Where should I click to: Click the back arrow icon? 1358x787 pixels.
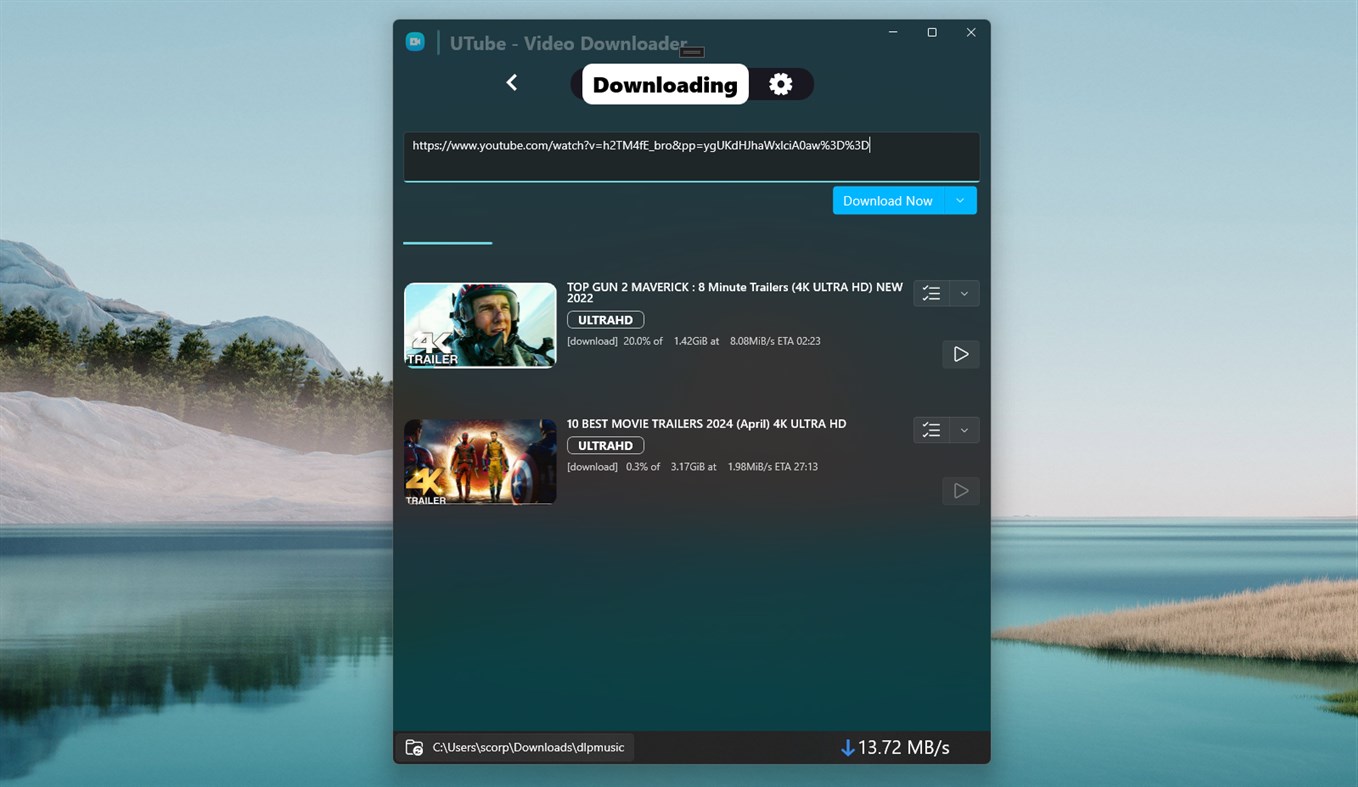click(511, 83)
